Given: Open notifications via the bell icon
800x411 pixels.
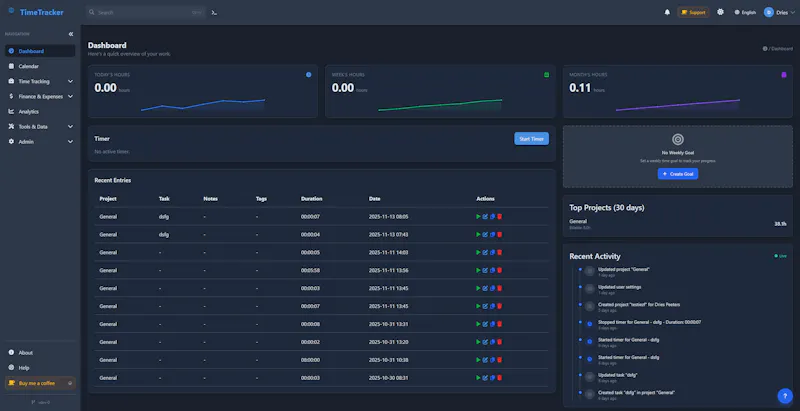Looking at the screenshot, I should [667, 12].
